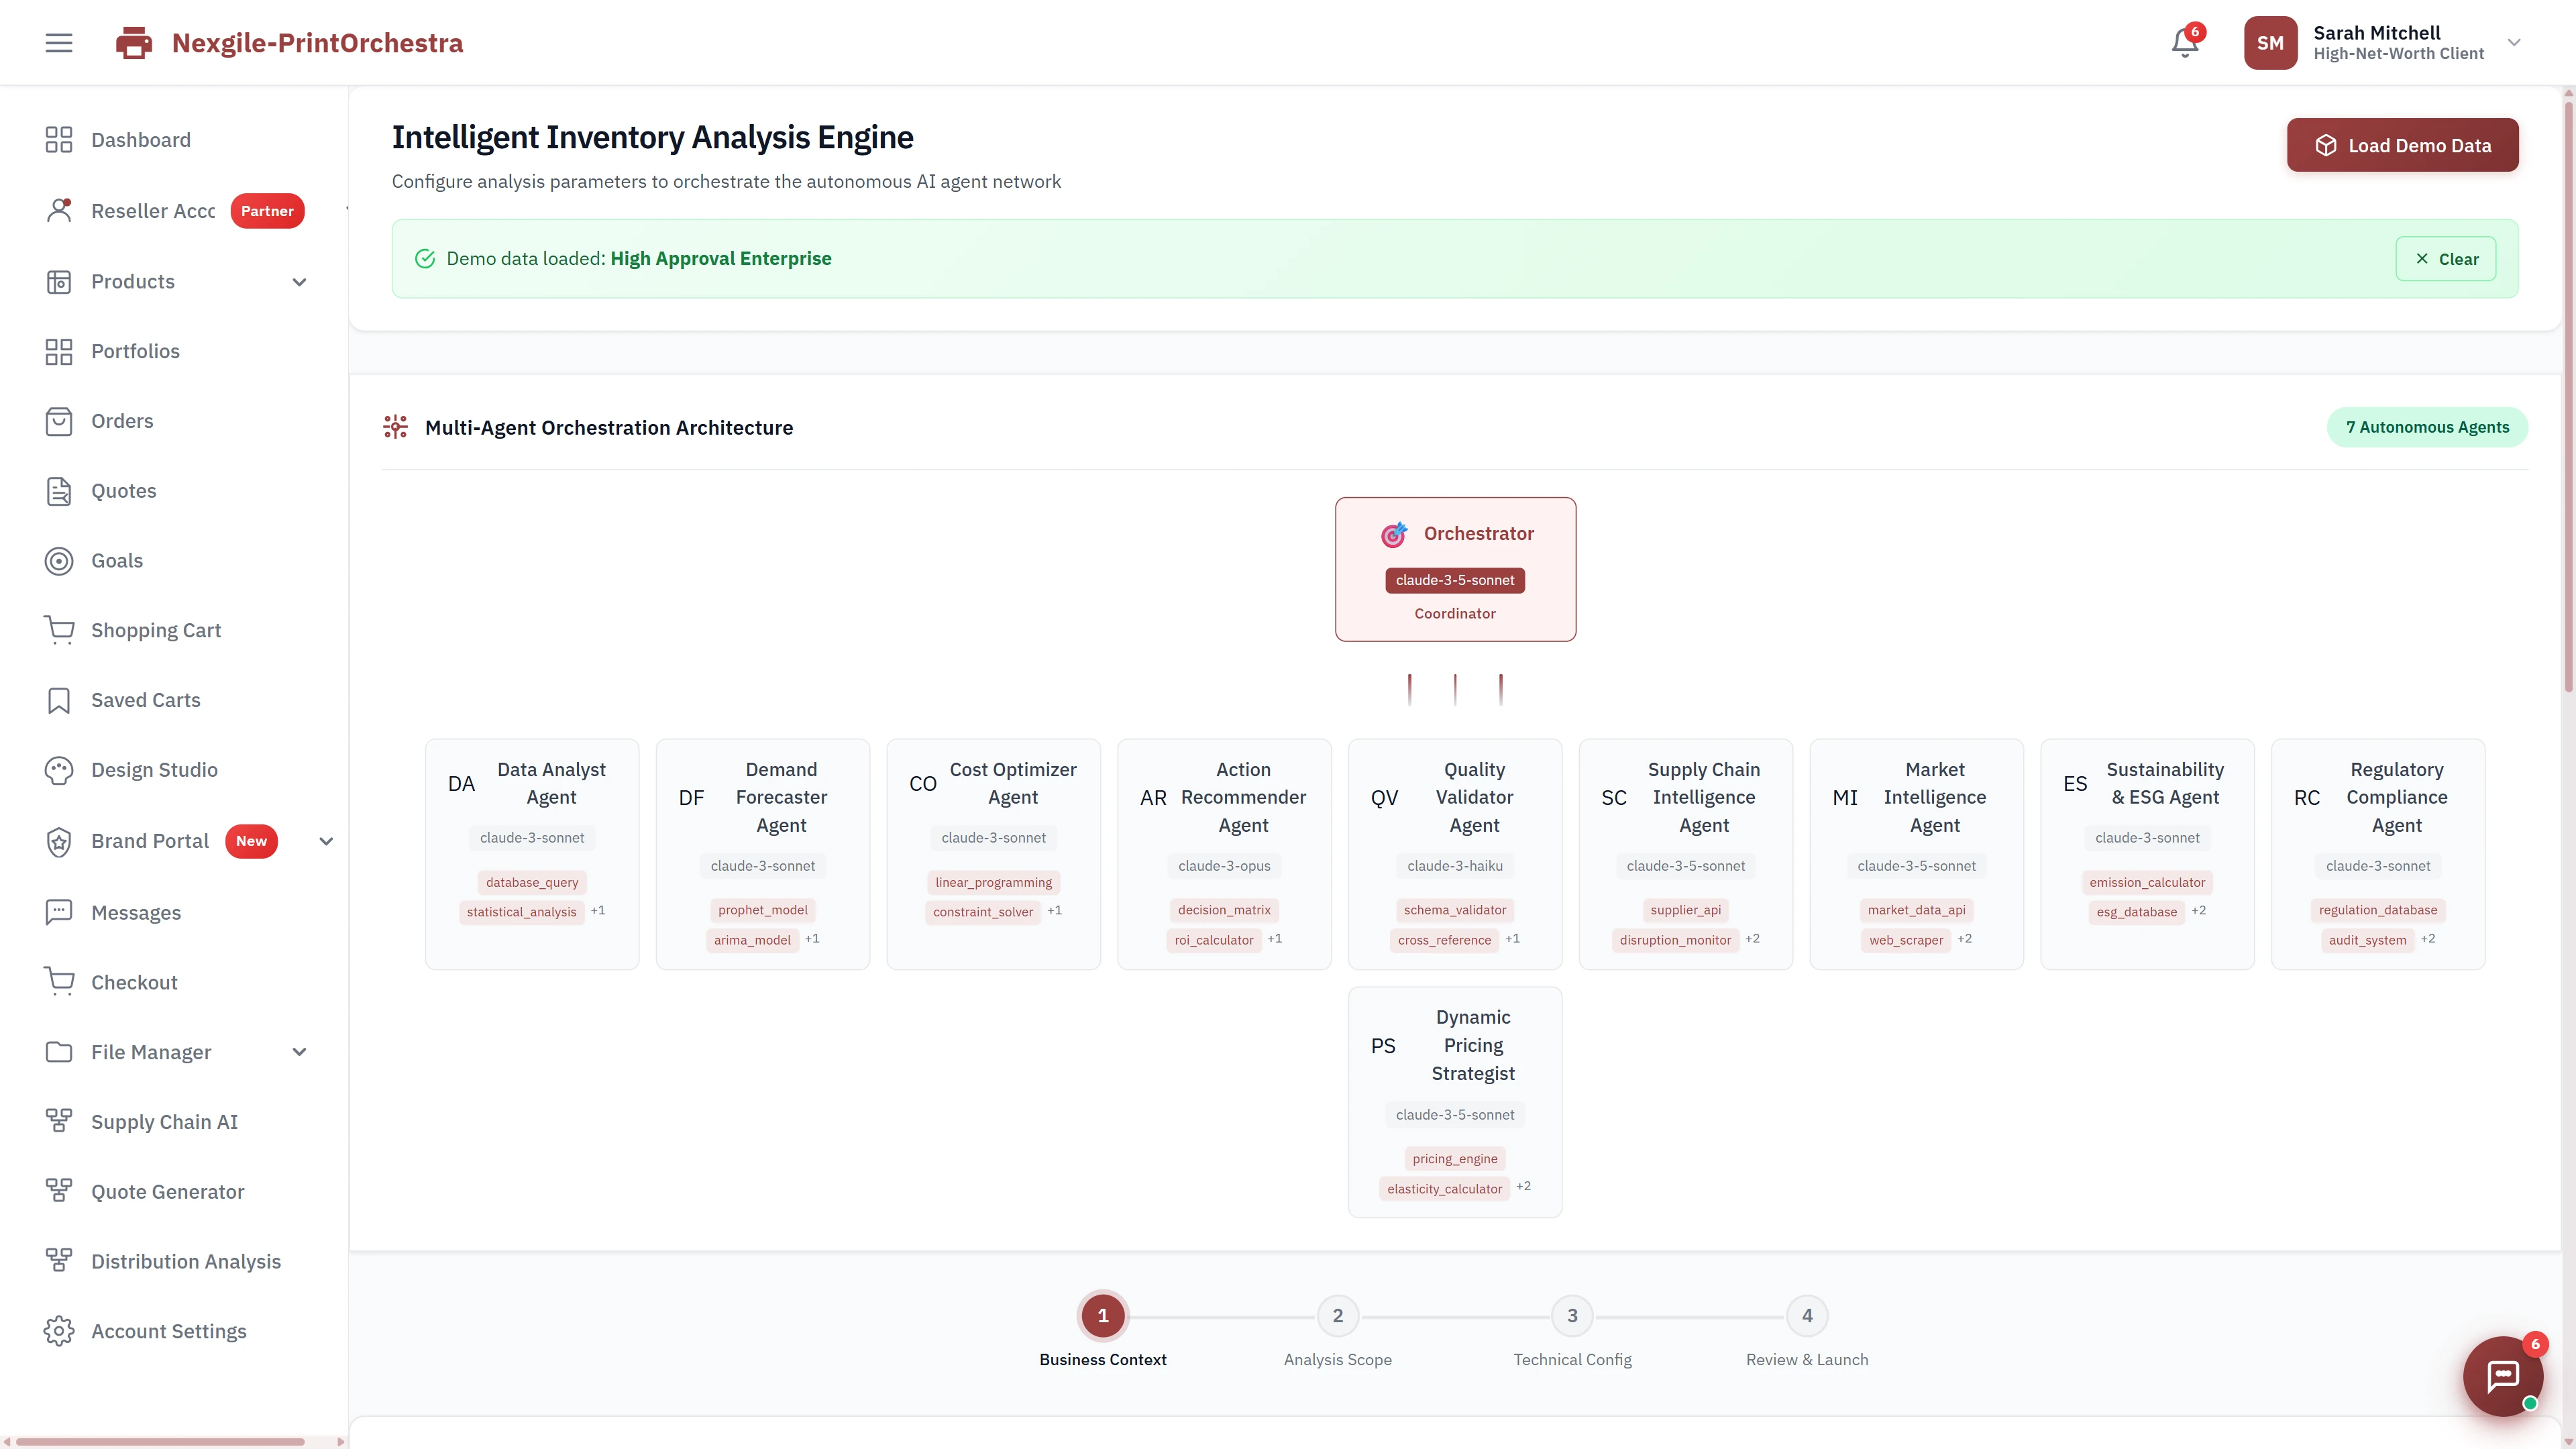Switch to the Analysis Scope step
Screen dimensions: 2576x1449
point(1337,1316)
